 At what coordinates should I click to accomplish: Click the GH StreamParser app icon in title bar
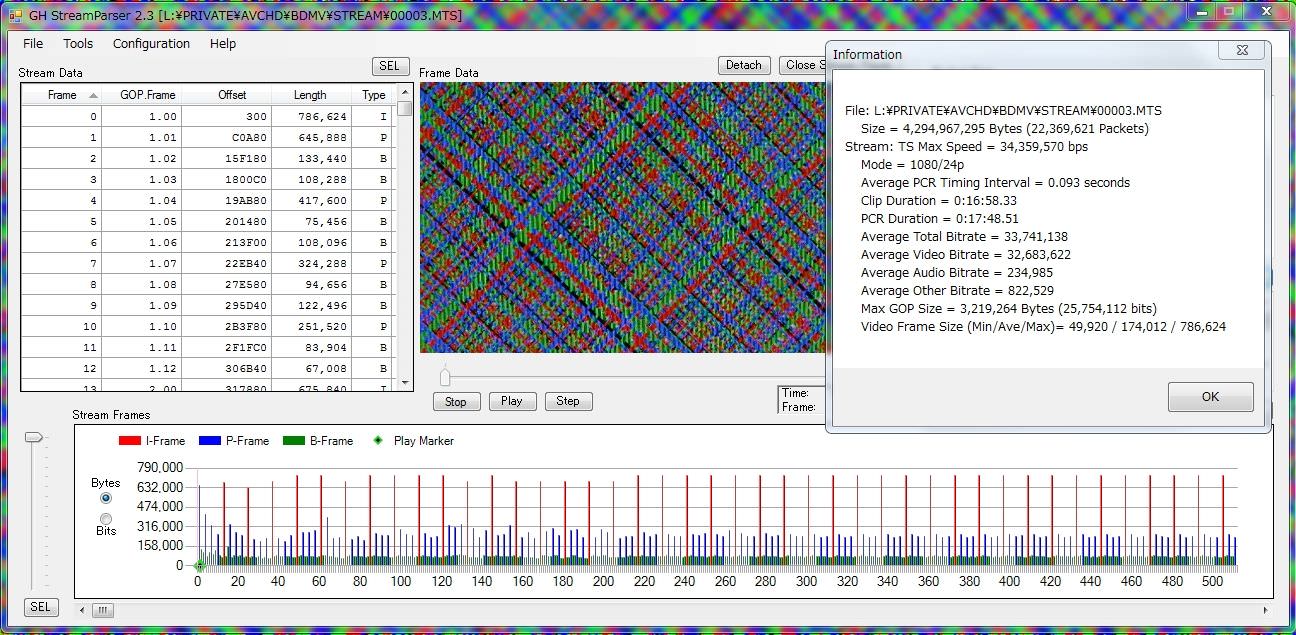click(15, 15)
